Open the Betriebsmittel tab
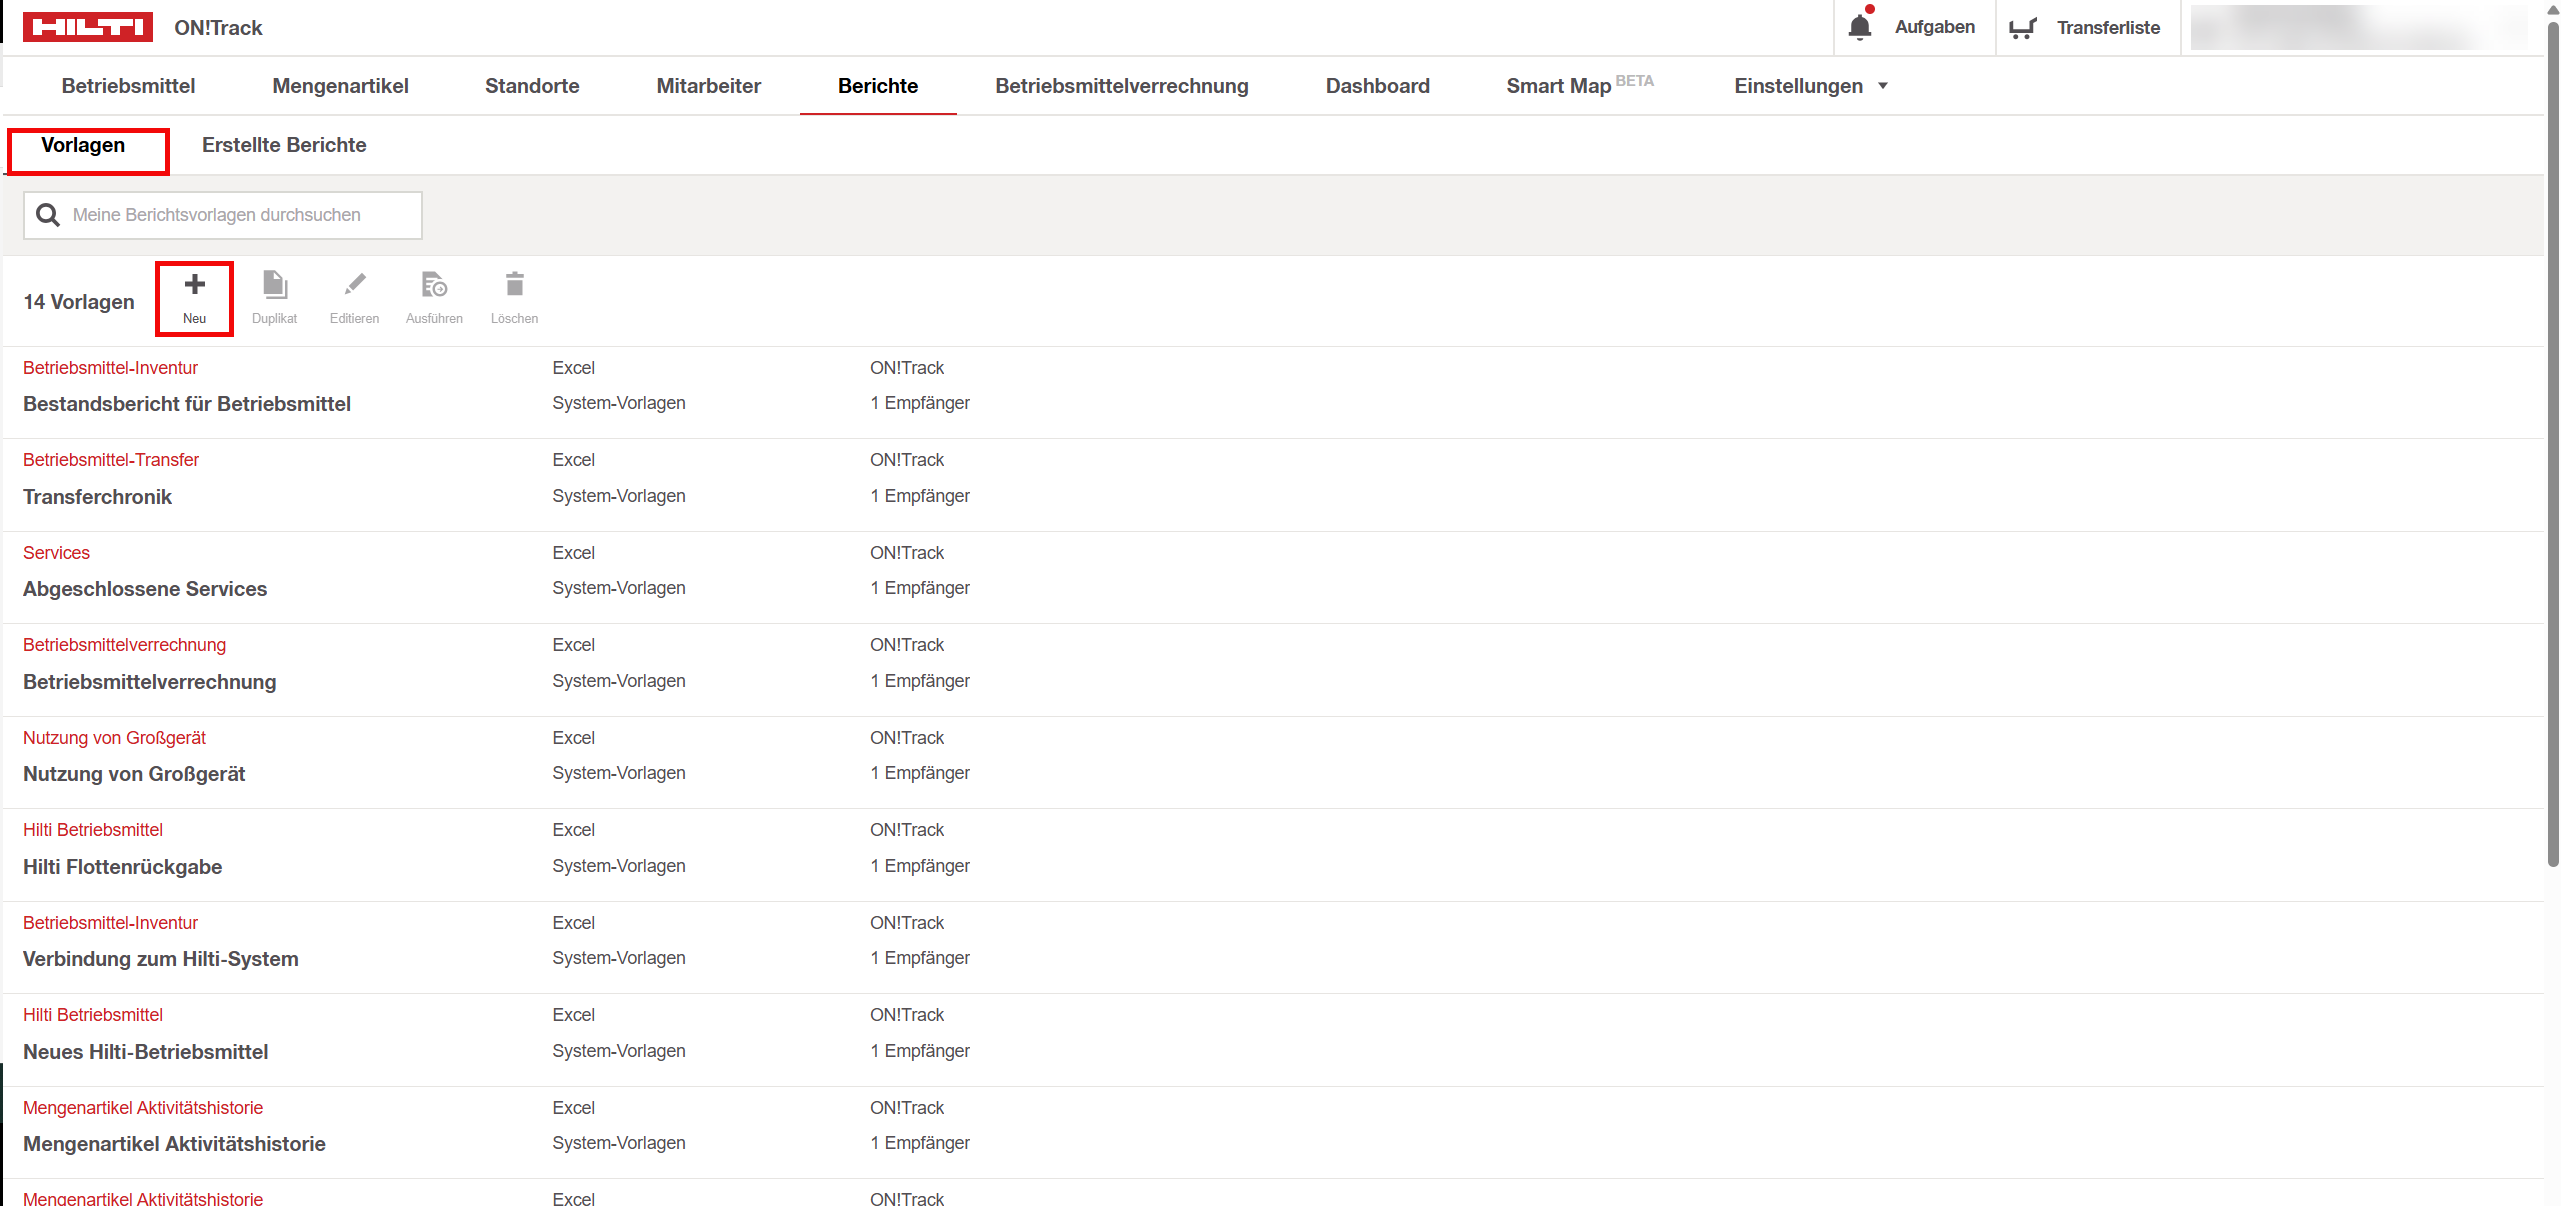The image size is (2561, 1206). click(128, 86)
